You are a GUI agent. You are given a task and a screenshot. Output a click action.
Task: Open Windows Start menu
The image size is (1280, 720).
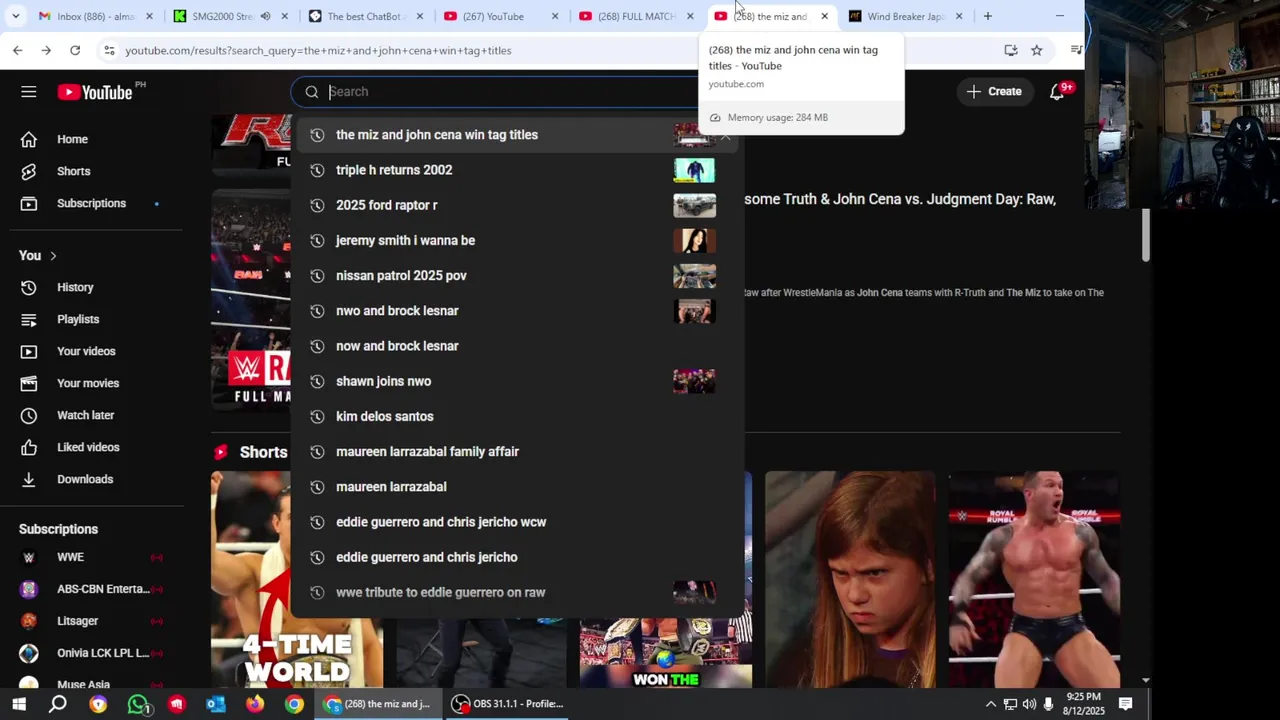point(20,704)
